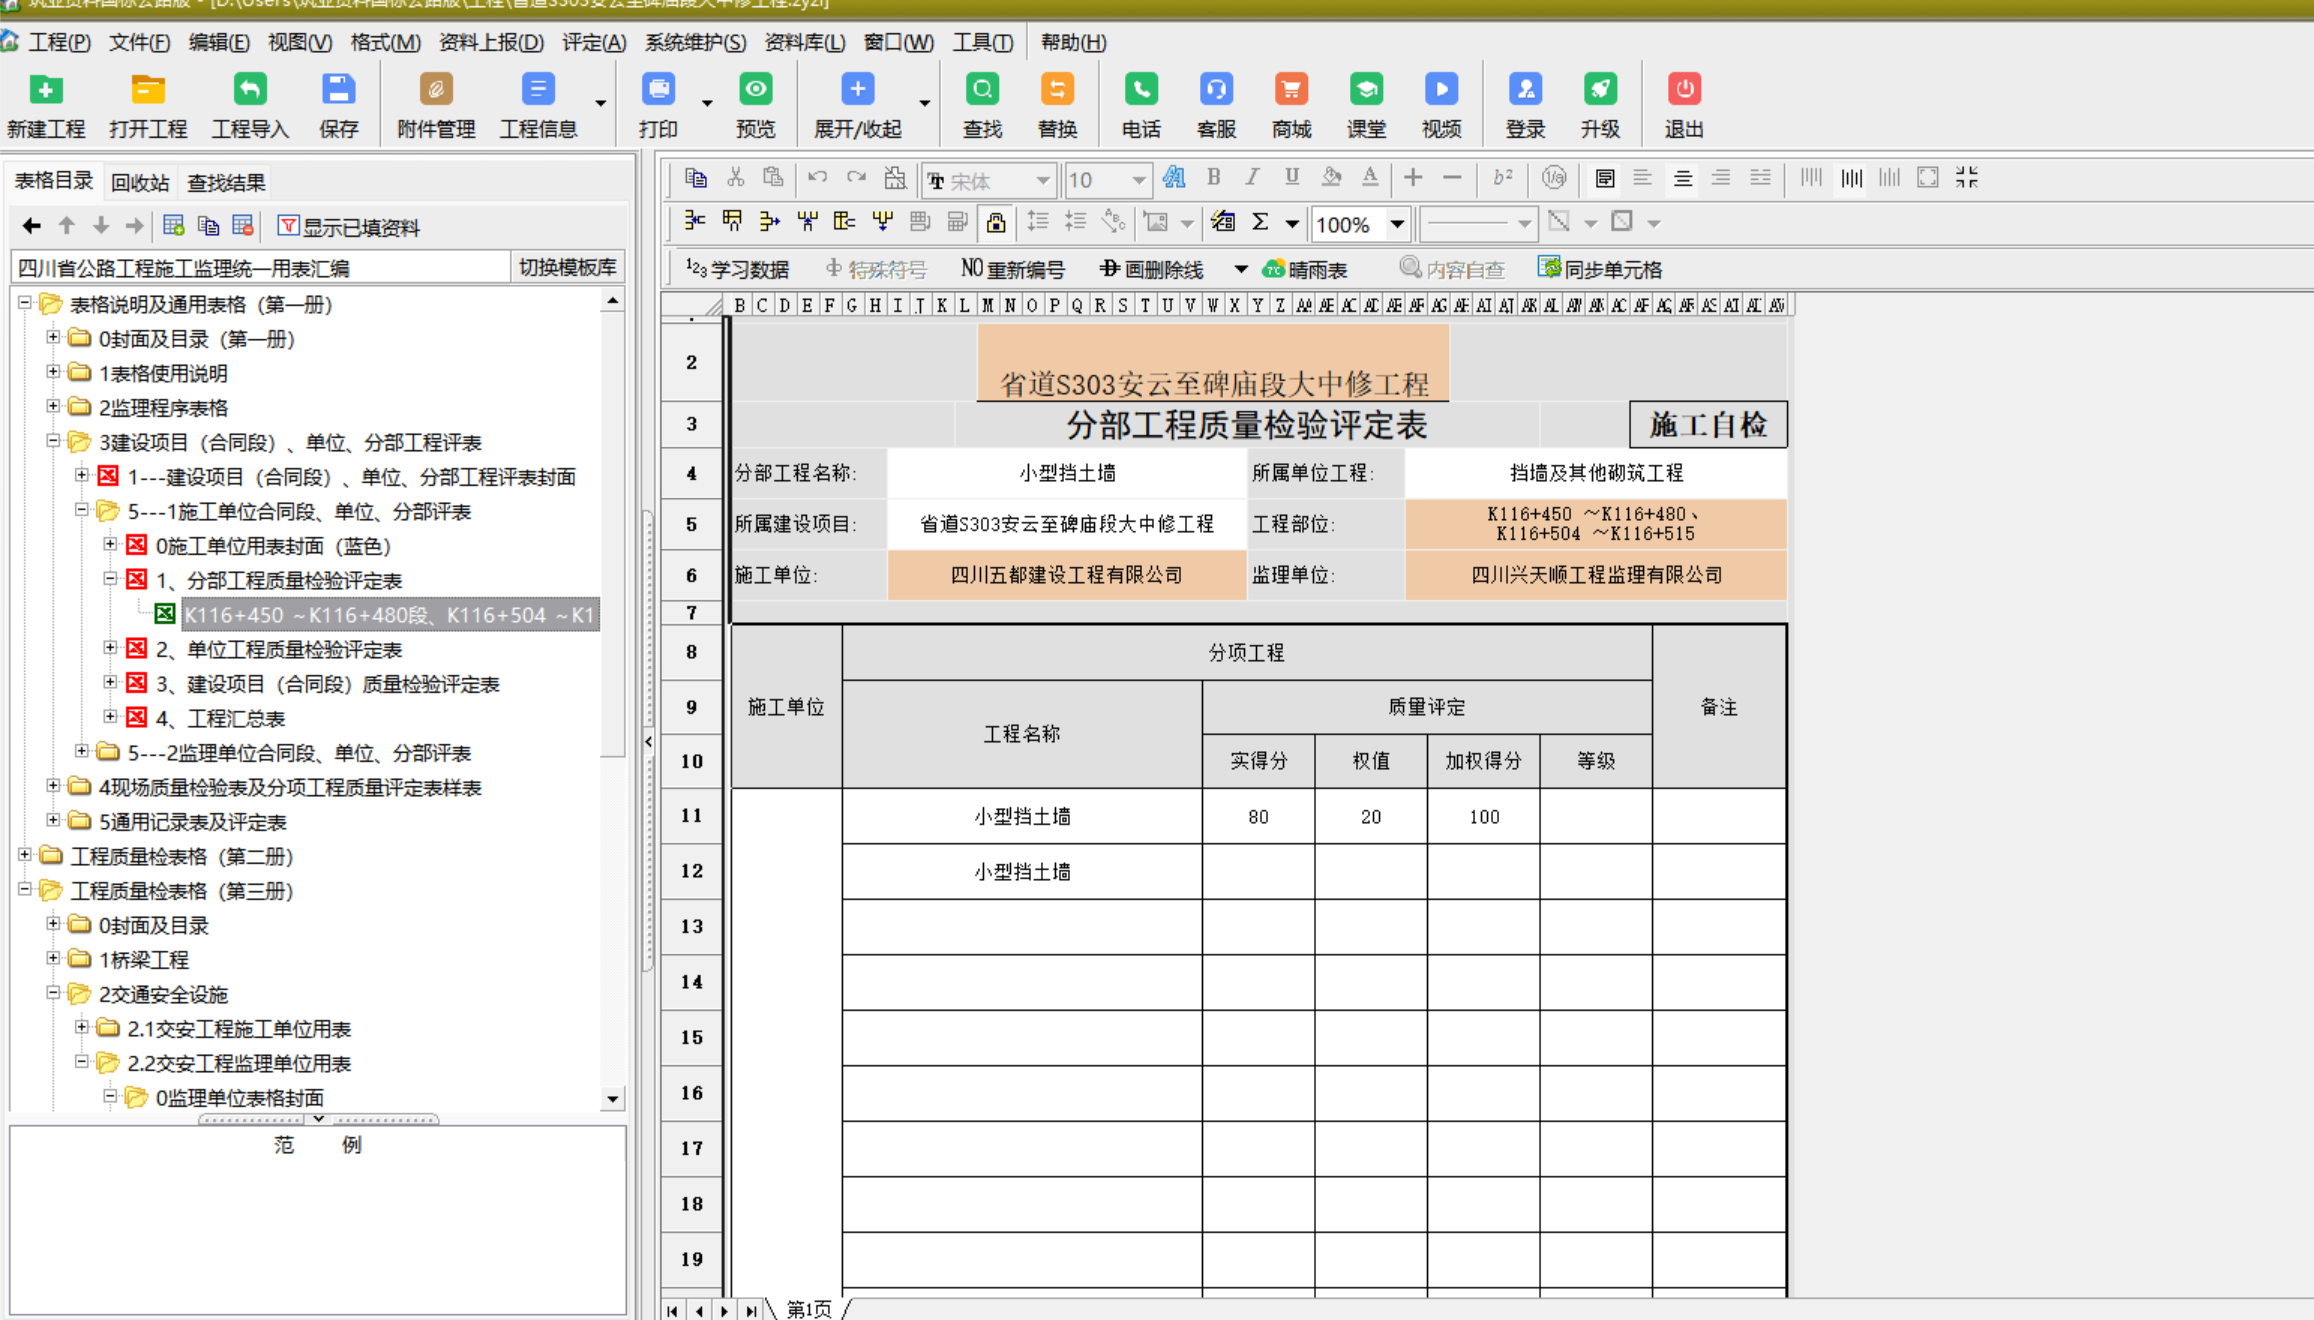Open the 商城 store icon
Image resolution: width=2314 pixels, height=1320 pixels.
(1291, 105)
